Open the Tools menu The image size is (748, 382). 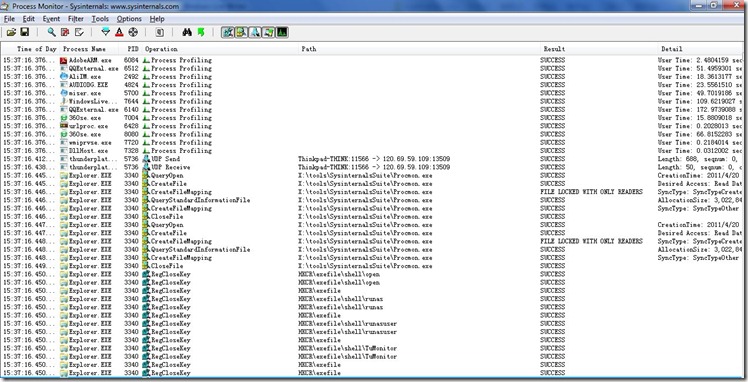click(100, 19)
